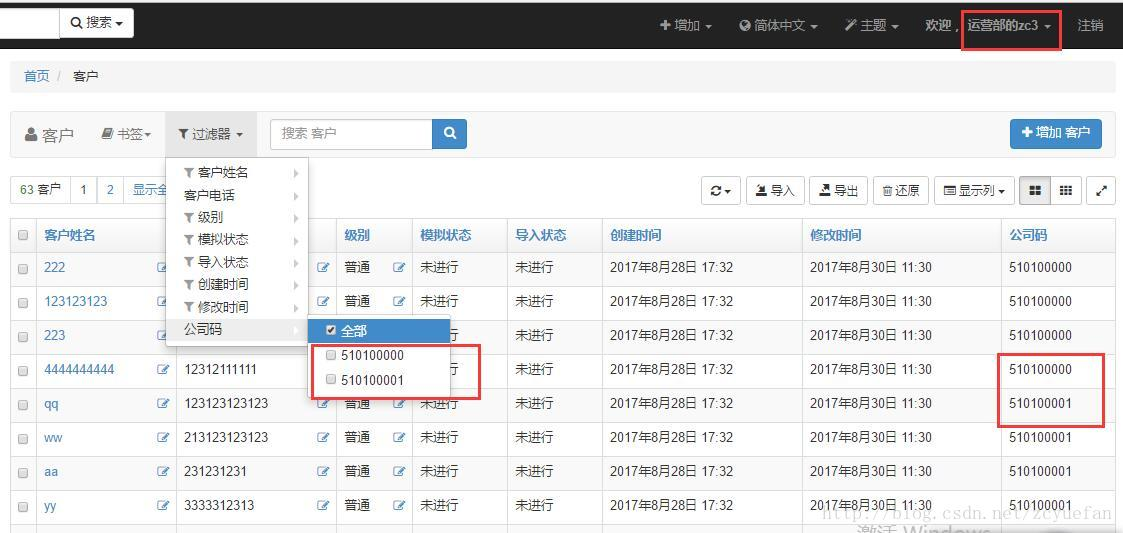
Task: Click edit pencil beside customer ww
Action: 163,438
